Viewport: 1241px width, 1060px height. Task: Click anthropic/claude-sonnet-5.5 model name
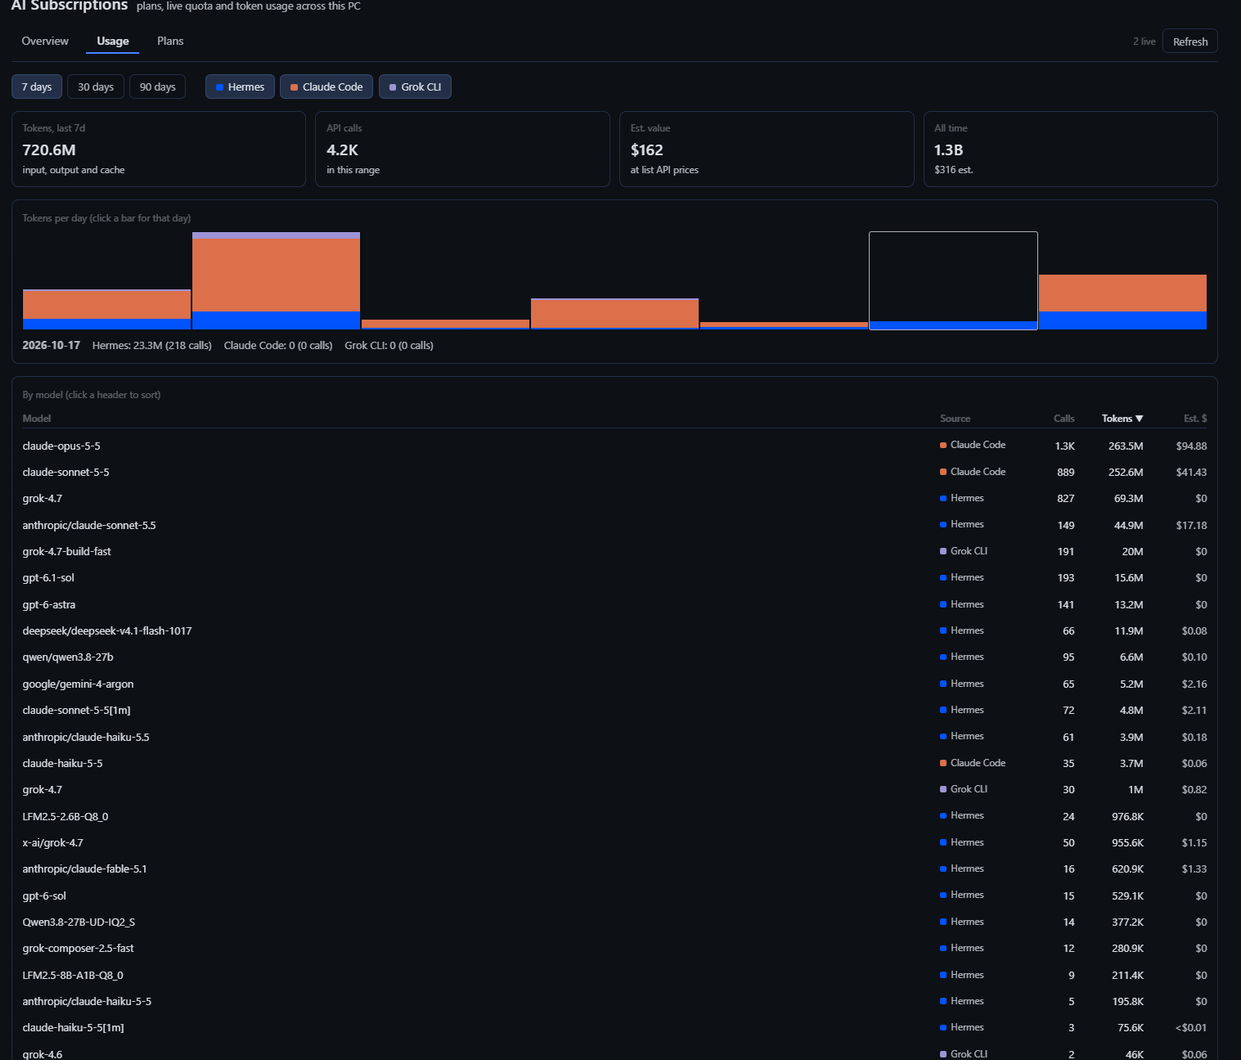pos(89,525)
